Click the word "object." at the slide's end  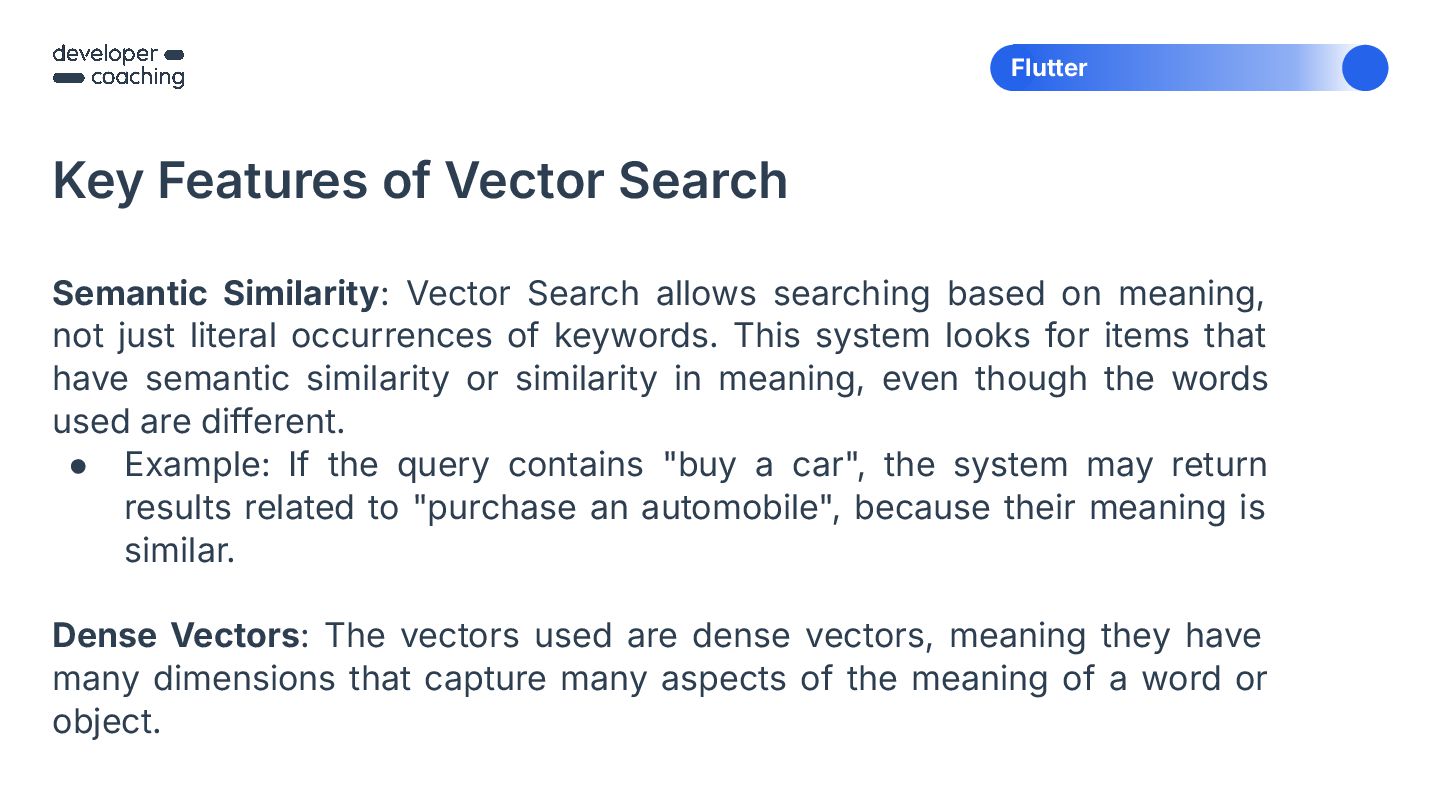(106, 722)
